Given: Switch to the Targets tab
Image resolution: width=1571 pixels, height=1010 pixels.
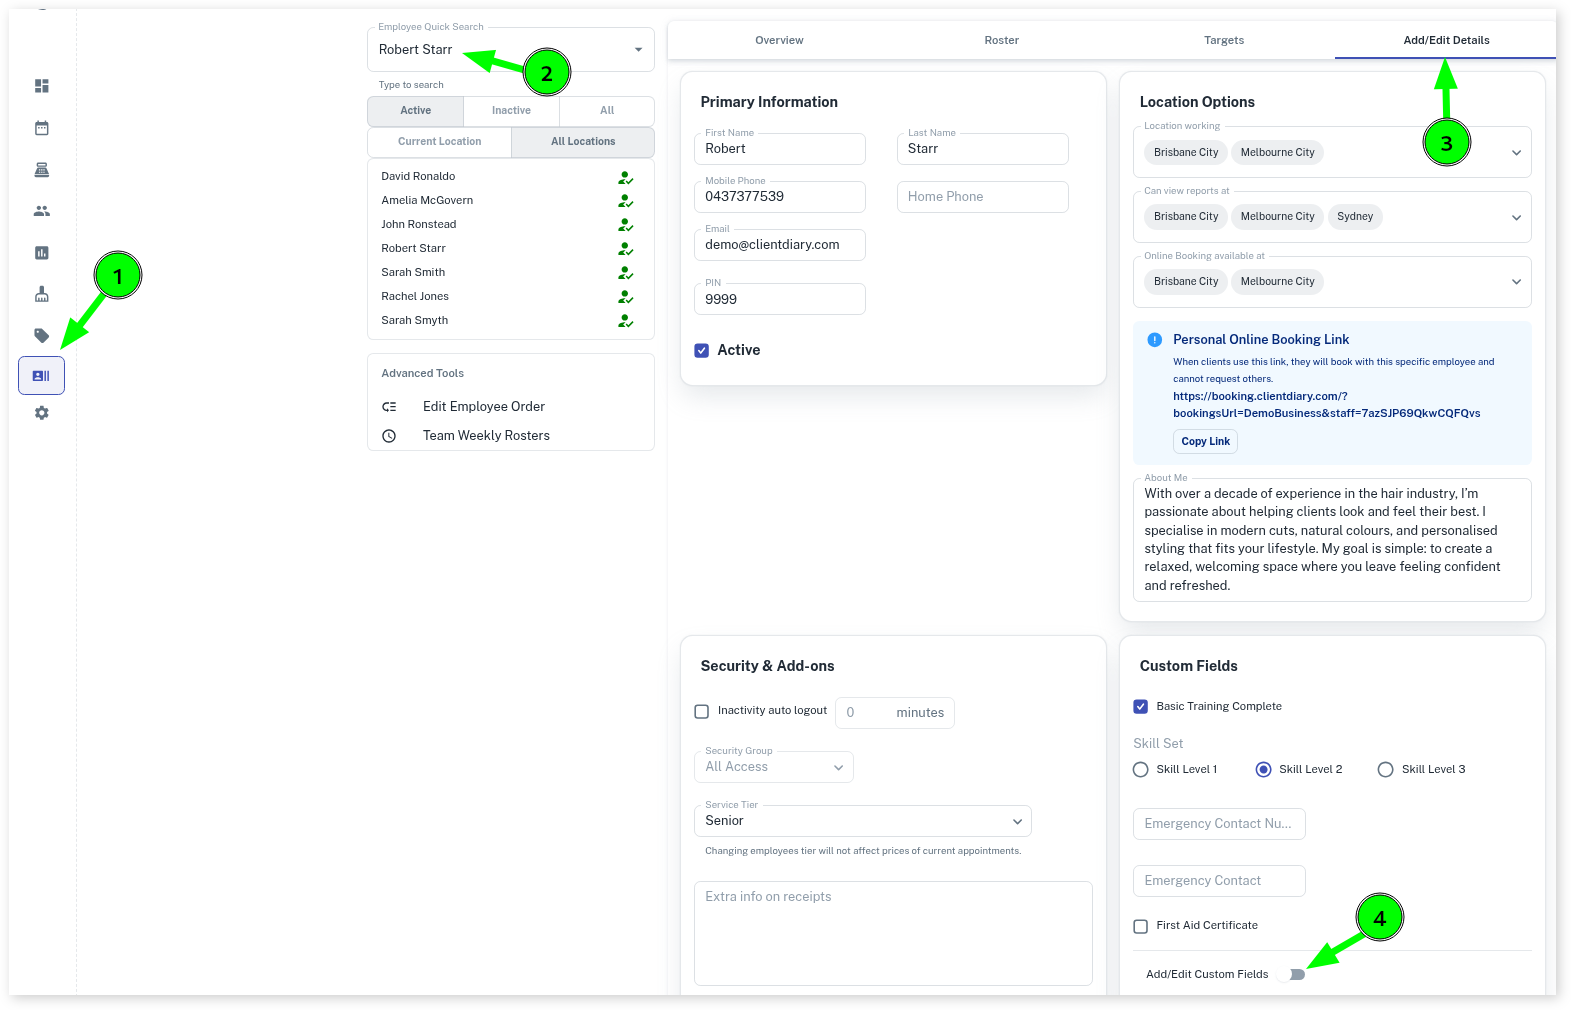Looking at the screenshot, I should pos(1224,40).
